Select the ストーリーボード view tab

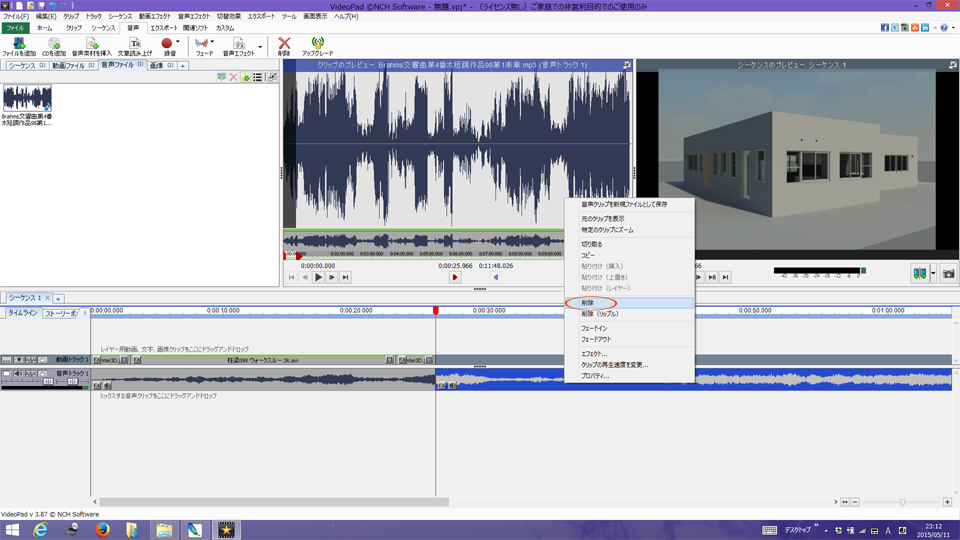point(61,313)
